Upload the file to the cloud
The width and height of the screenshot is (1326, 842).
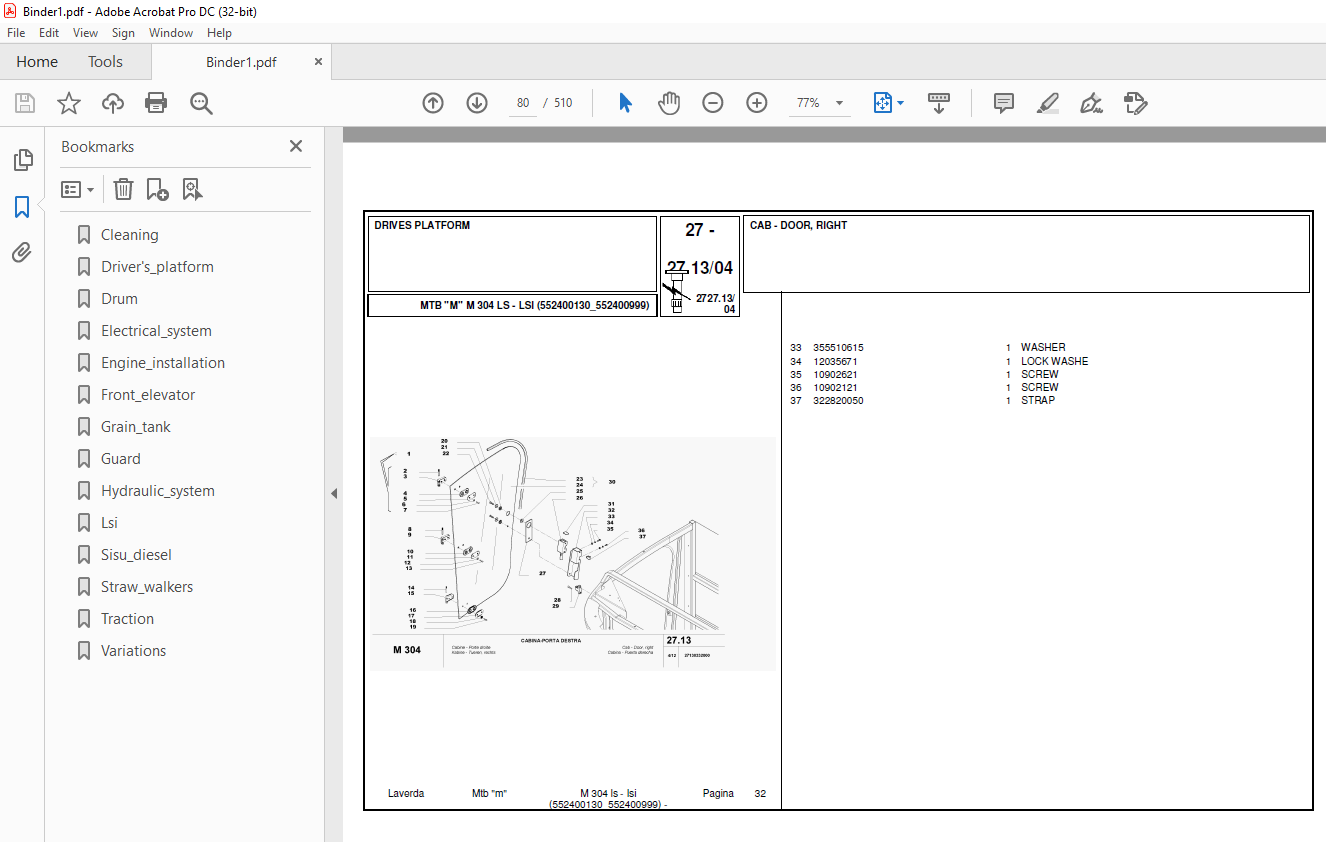(x=113, y=103)
